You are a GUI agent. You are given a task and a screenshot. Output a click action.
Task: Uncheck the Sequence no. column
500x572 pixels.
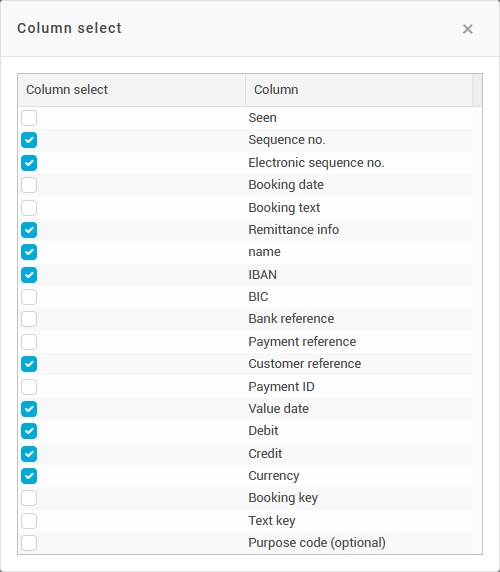29,140
